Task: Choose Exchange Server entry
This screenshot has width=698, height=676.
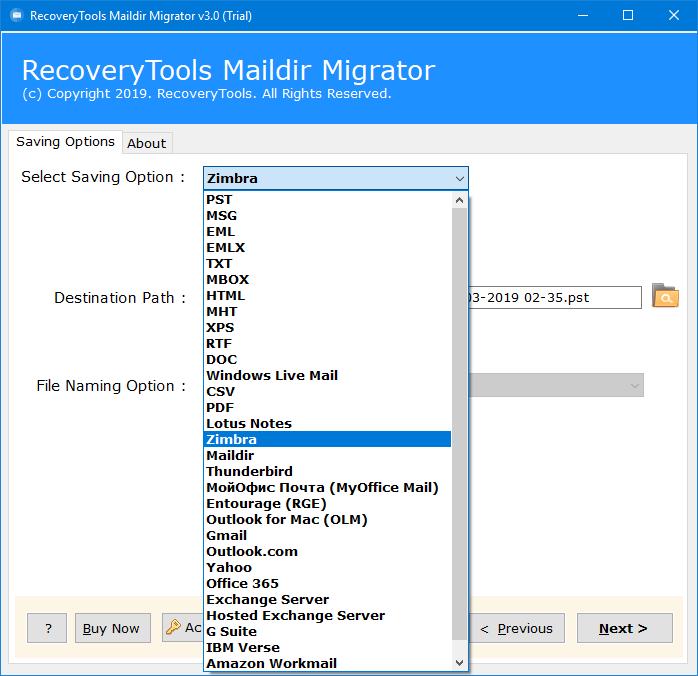Action: 327,599
